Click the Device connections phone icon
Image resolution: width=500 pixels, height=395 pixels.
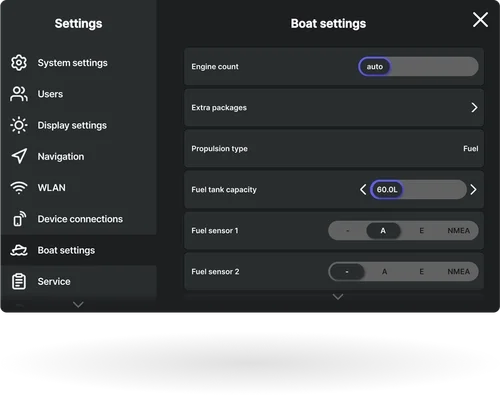click(19, 219)
